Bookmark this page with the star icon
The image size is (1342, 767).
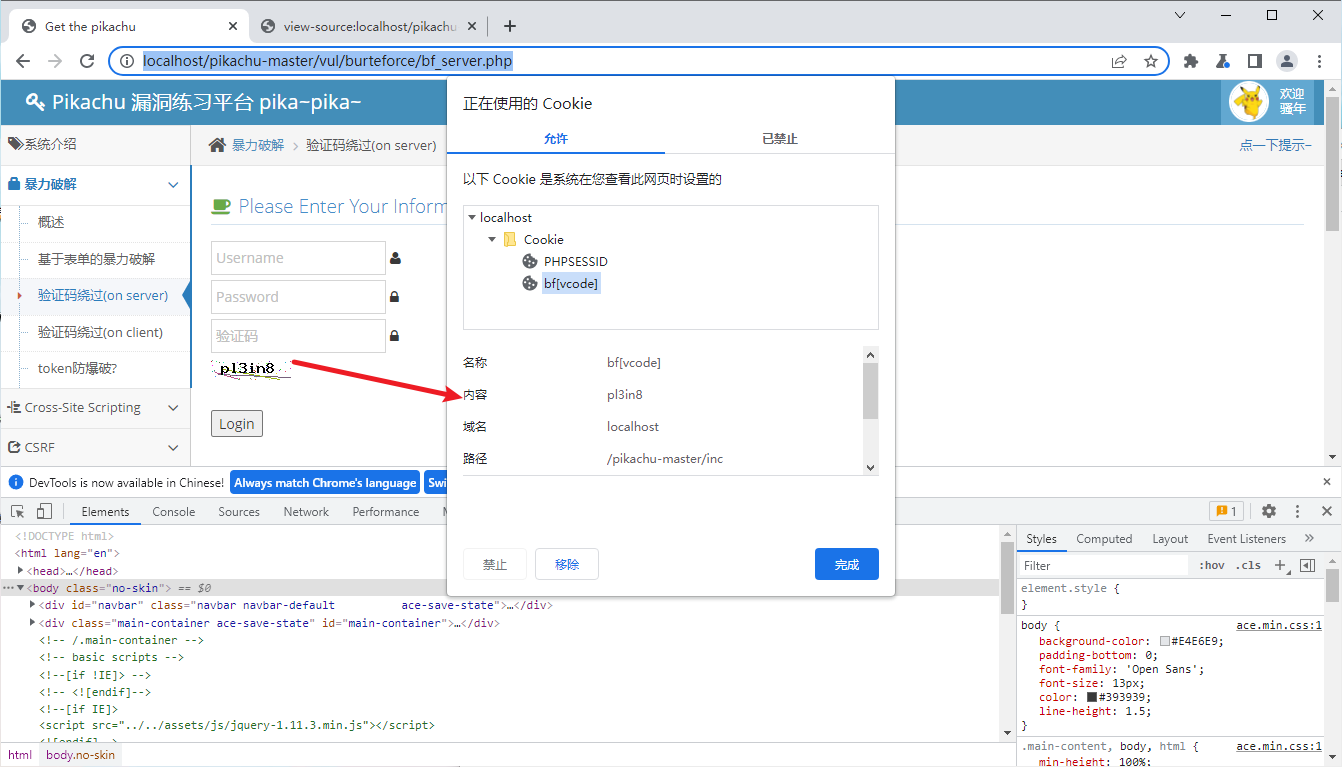1151,61
